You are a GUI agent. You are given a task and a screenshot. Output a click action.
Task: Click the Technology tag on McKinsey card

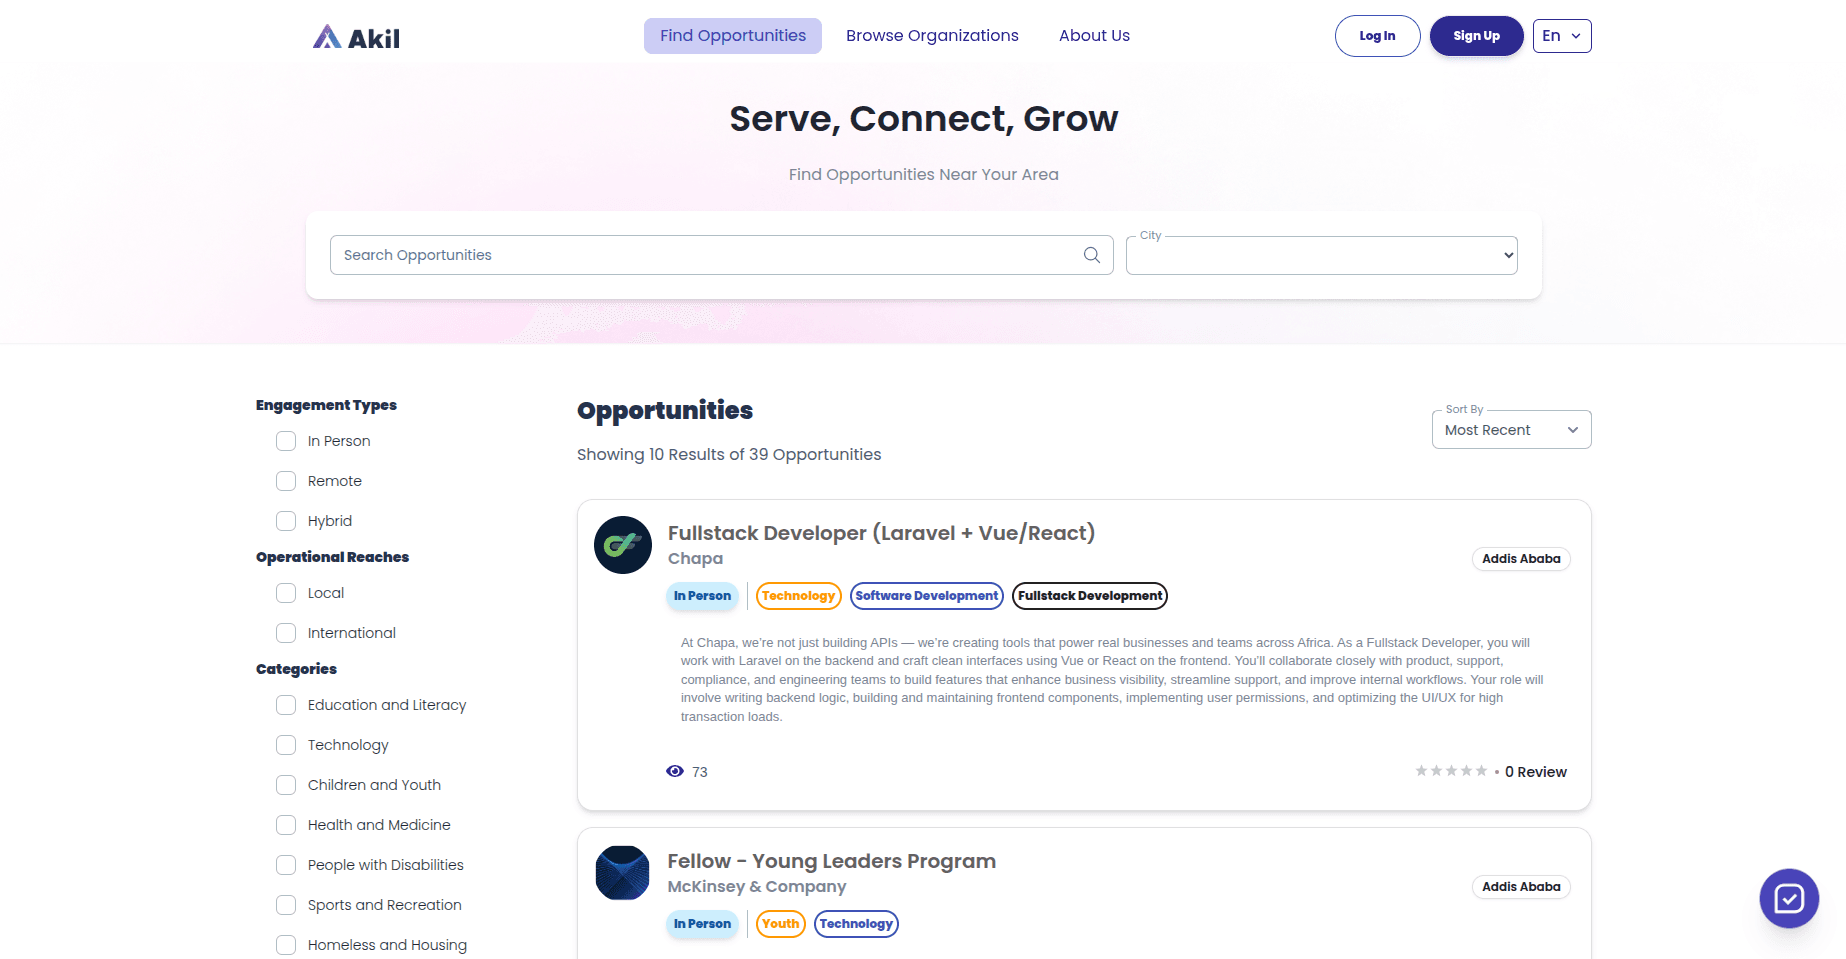(856, 924)
